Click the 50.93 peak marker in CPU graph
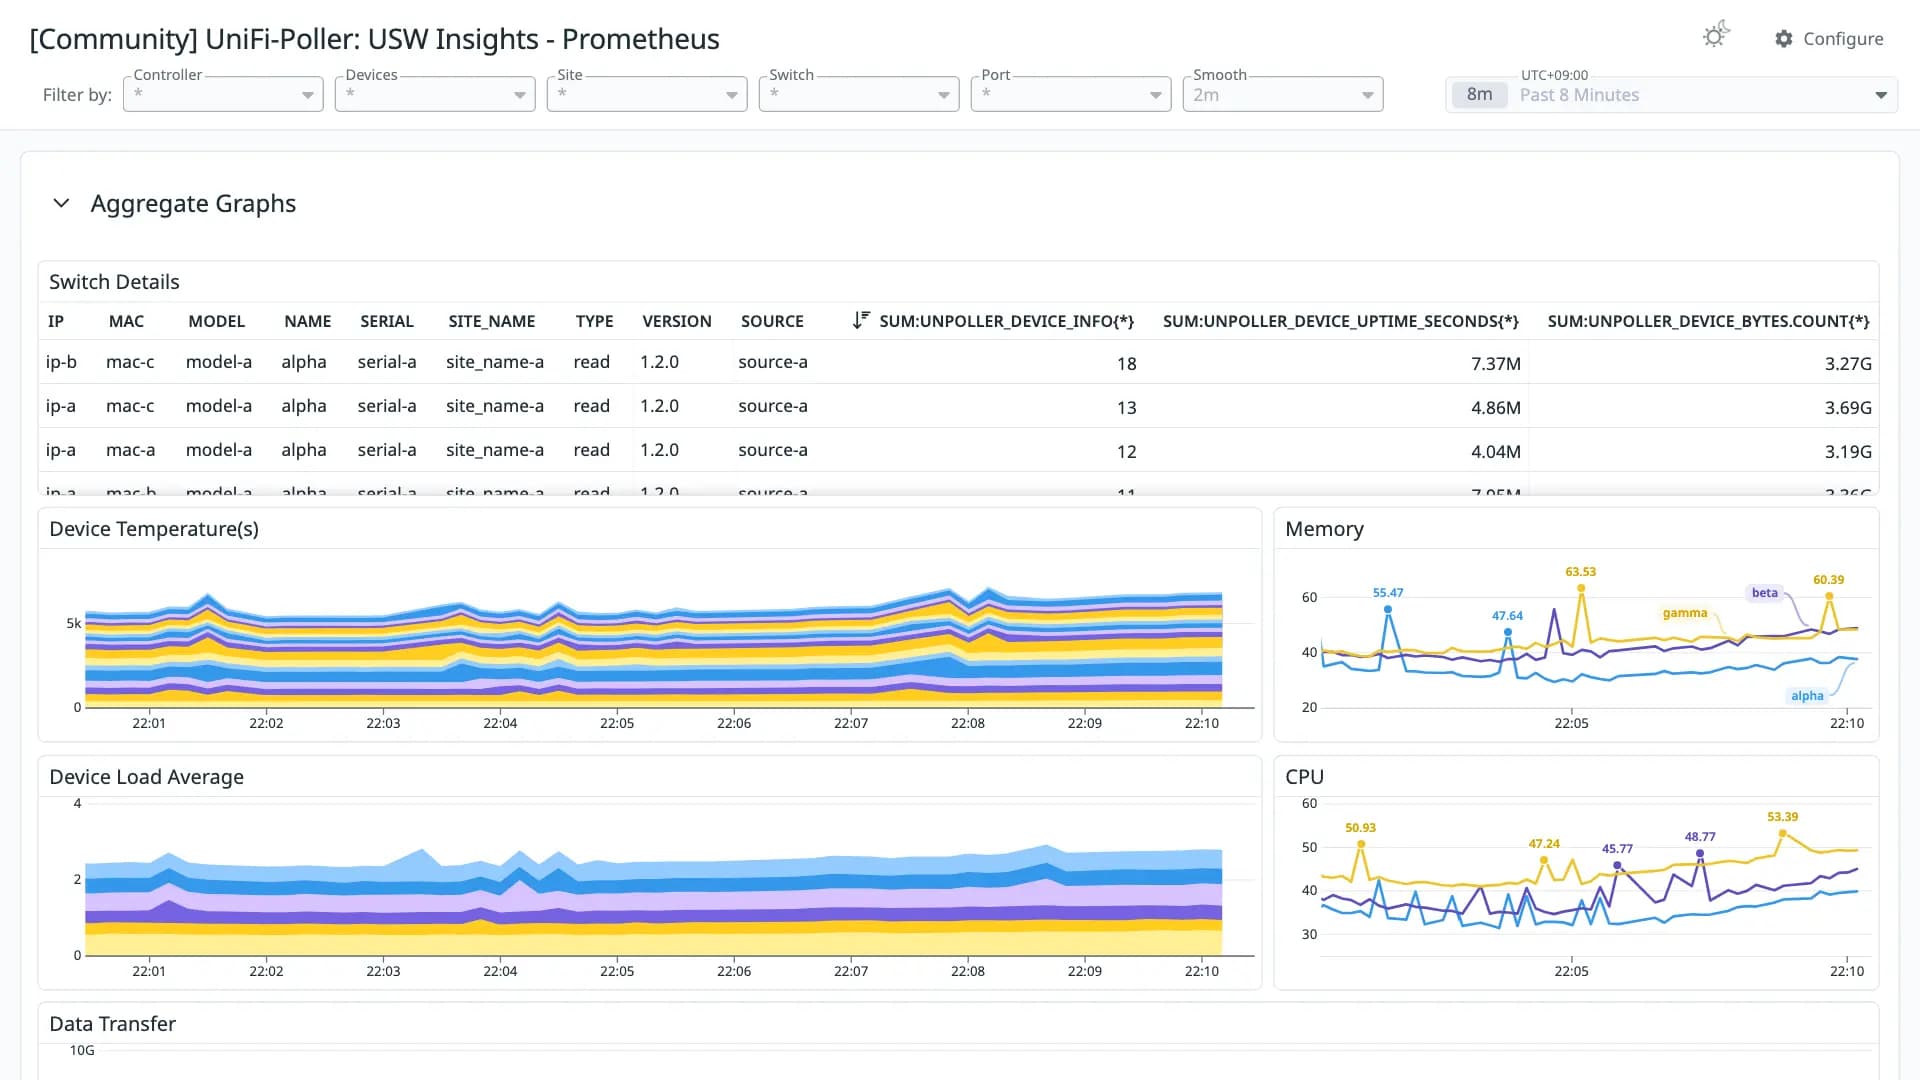 [x=1361, y=844]
